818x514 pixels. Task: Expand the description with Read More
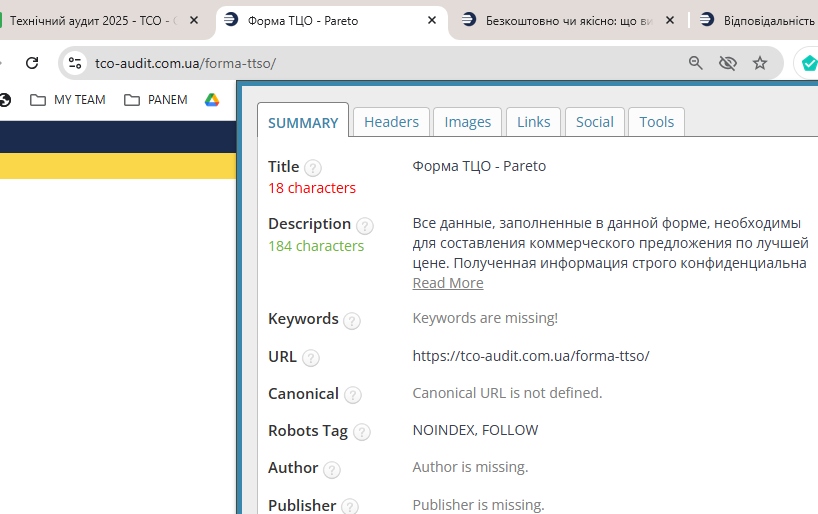click(448, 283)
